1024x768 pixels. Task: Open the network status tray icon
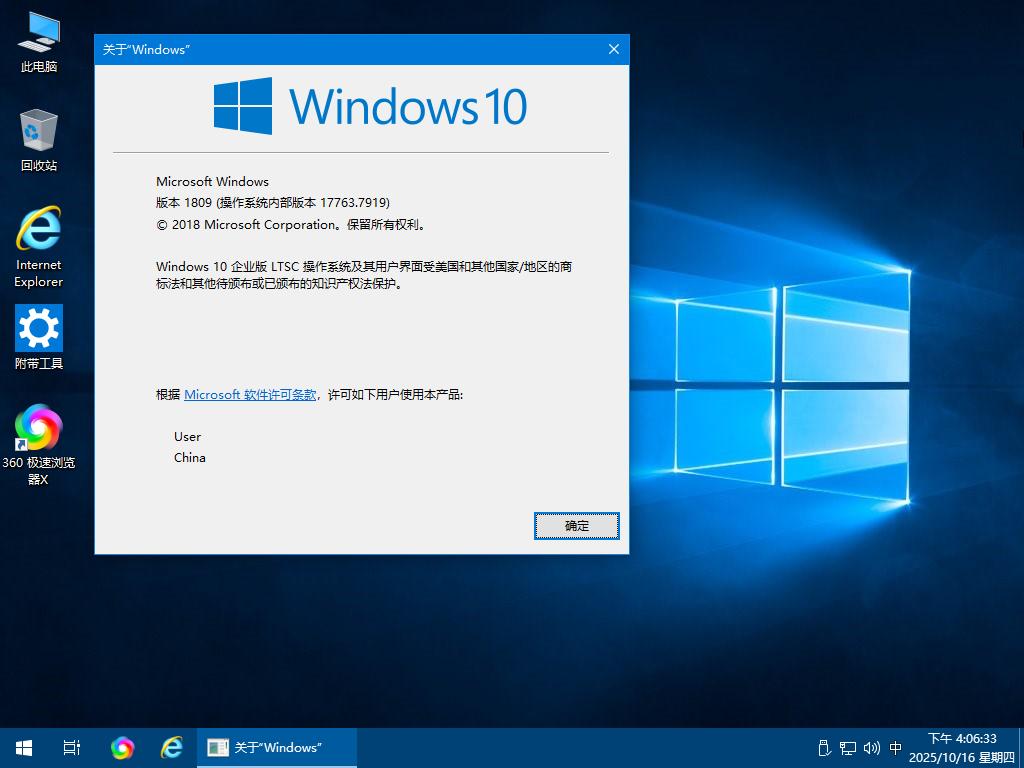pyautogui.click(x=847, y=748)
